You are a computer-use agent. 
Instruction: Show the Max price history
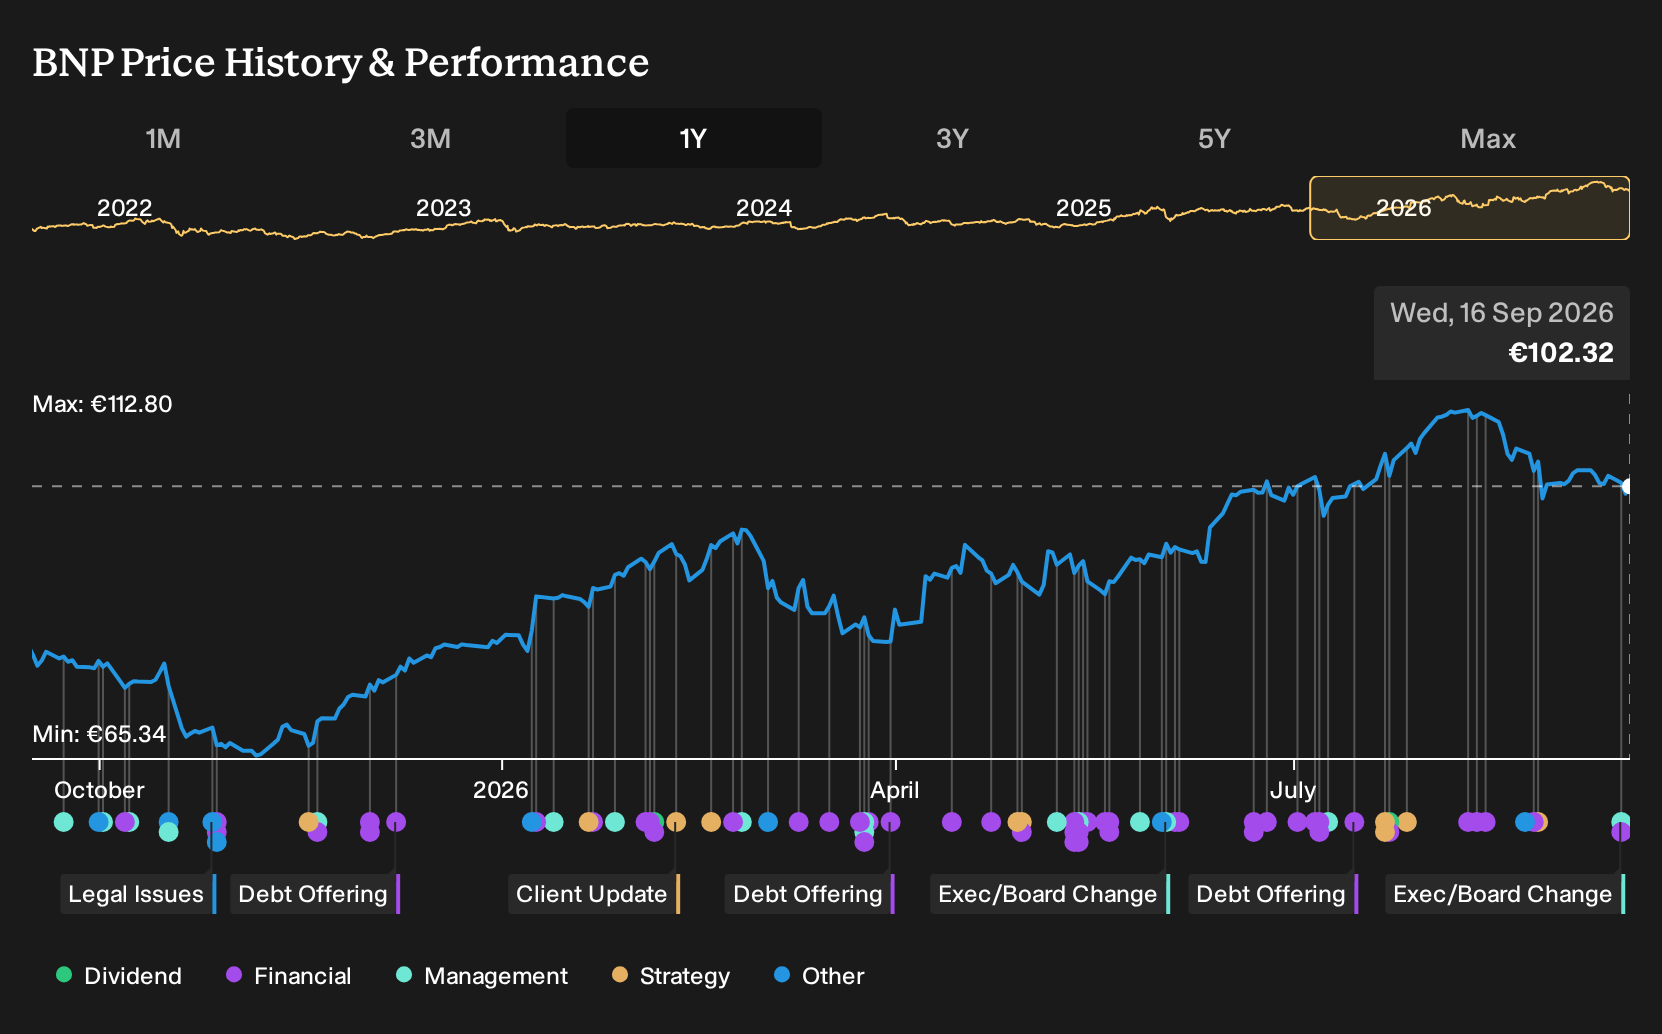[1488, 138]
